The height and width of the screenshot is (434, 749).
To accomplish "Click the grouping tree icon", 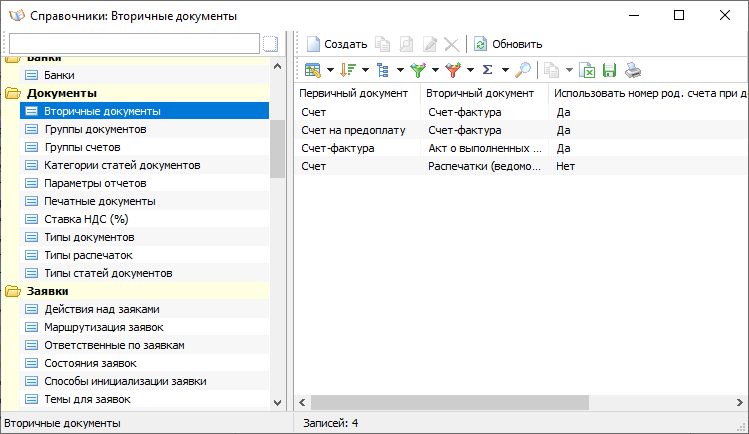I will (383, 70).
